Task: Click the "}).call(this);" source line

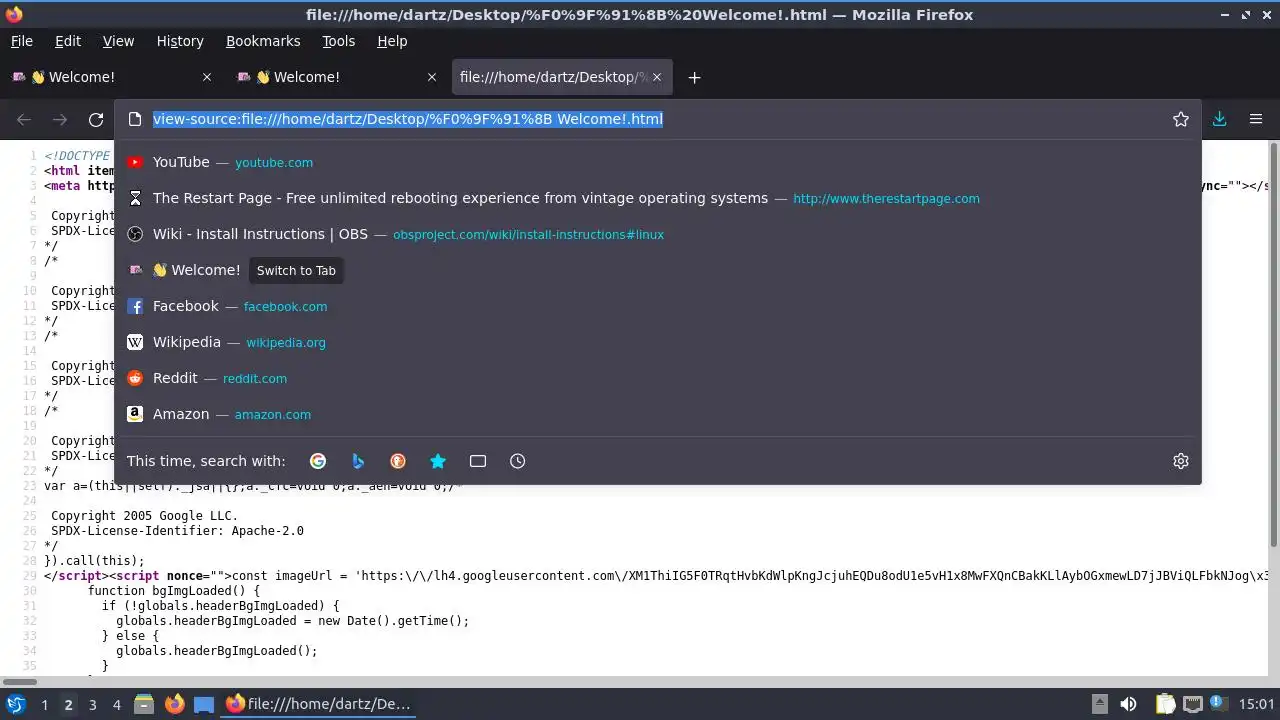Action: (94, 561)
